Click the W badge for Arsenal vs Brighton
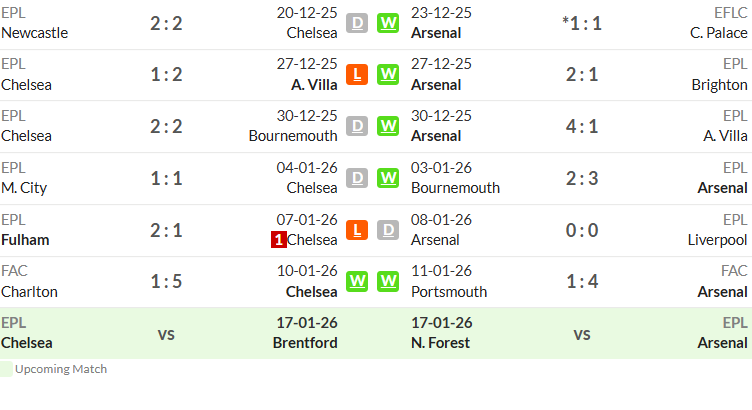The image size is (752, 410). click(388, 74)
